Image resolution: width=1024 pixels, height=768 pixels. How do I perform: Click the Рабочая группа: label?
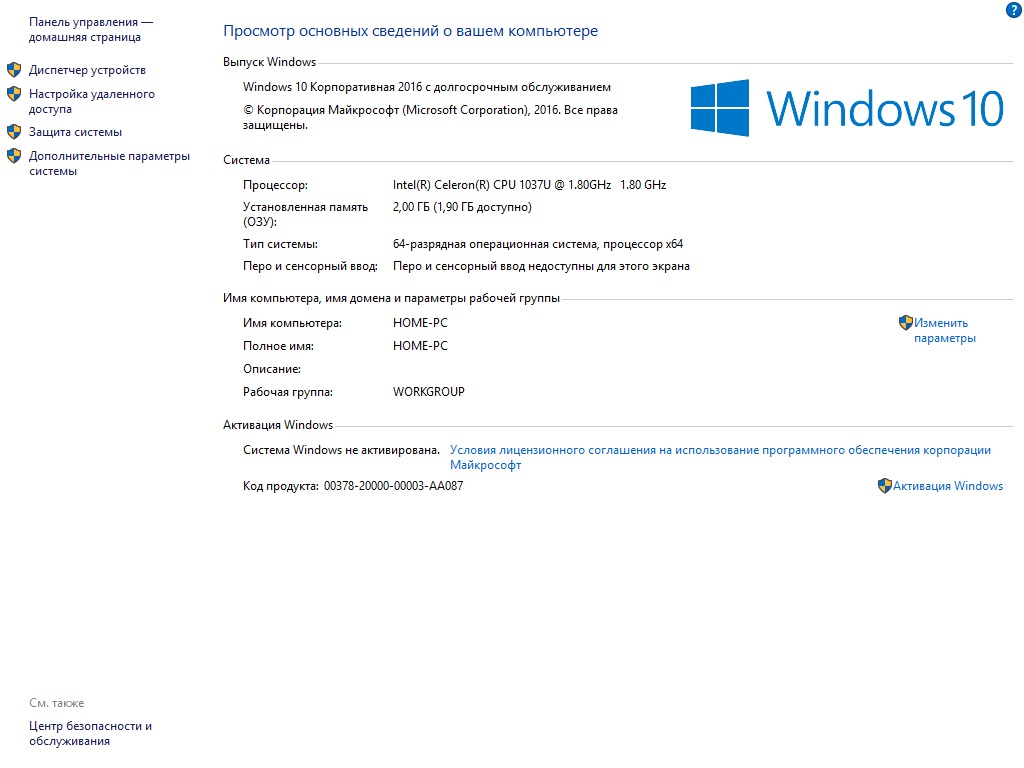pyautogui.click(x=288, y=392)
